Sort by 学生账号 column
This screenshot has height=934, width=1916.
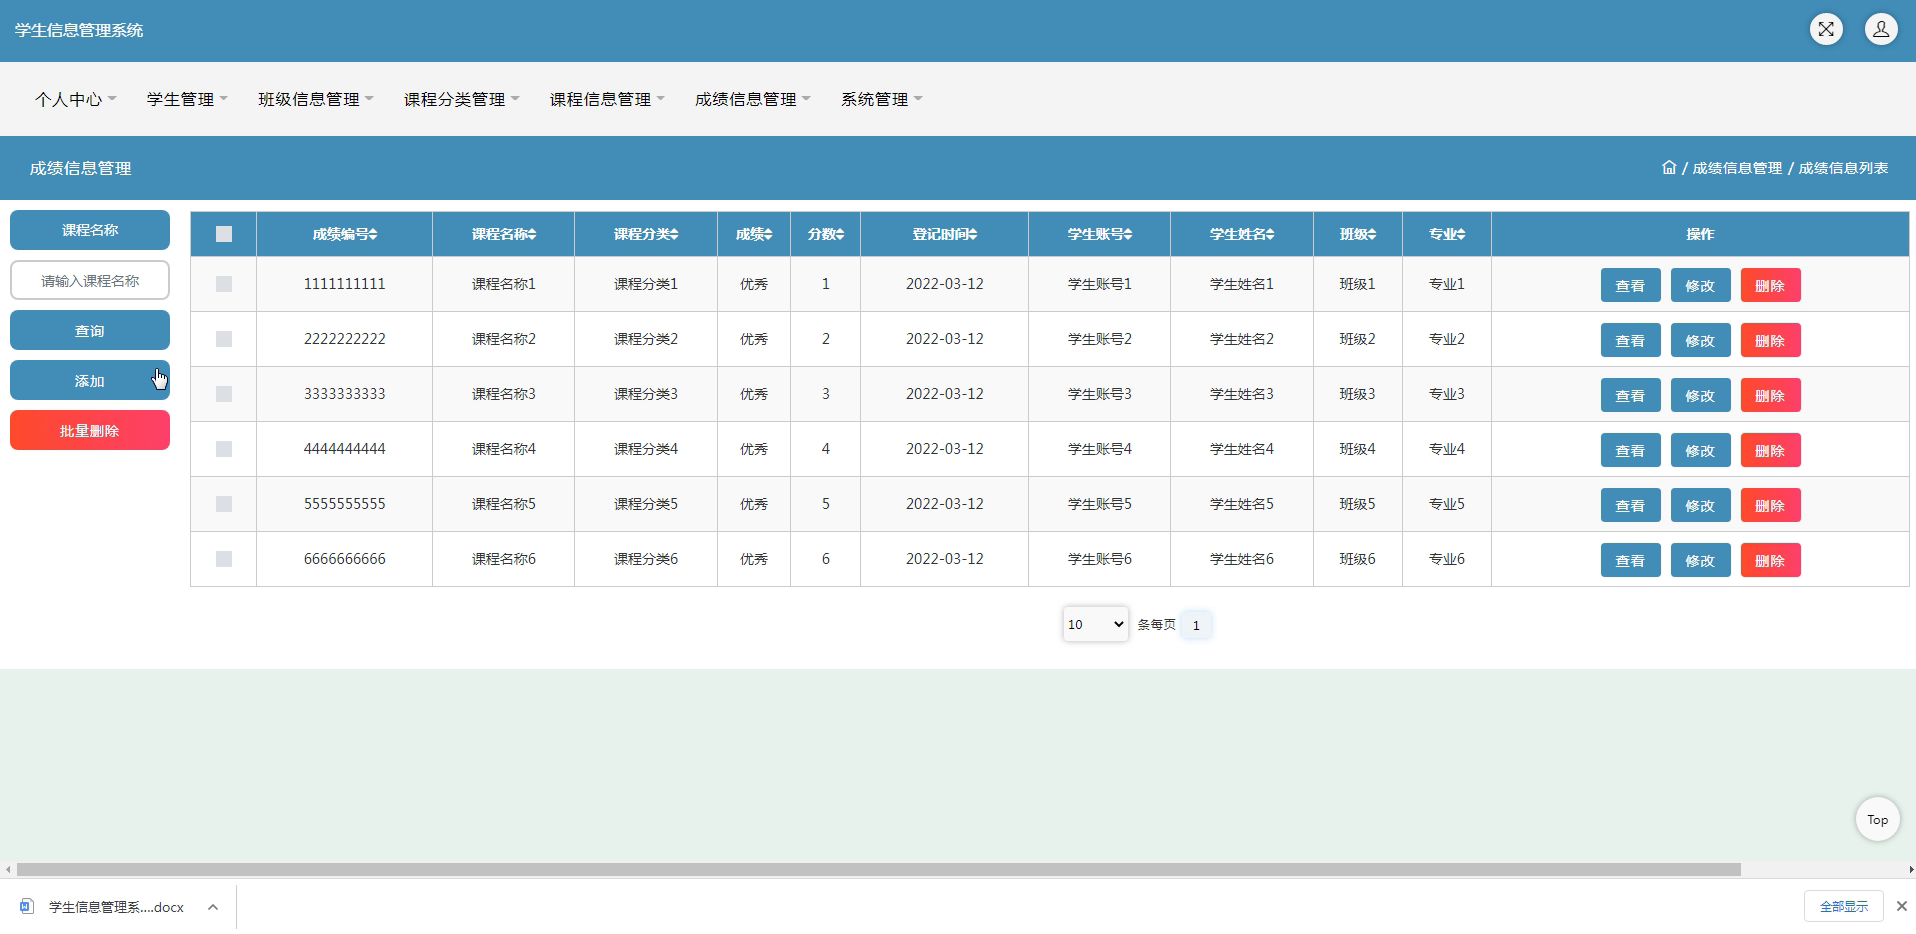tap(1100, 234)
